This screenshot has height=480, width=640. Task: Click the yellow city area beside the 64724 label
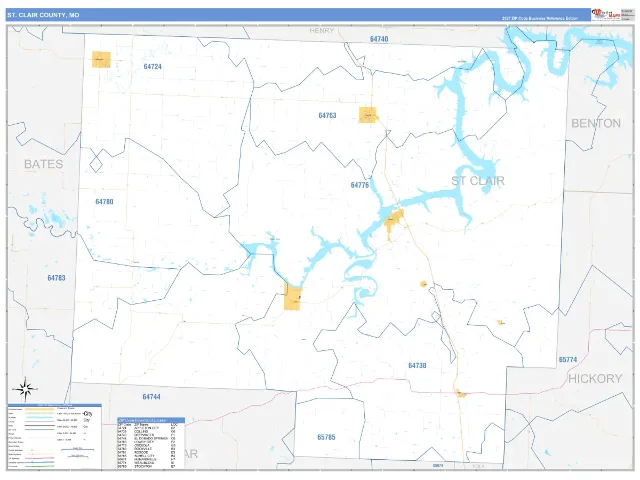(101, 60)
